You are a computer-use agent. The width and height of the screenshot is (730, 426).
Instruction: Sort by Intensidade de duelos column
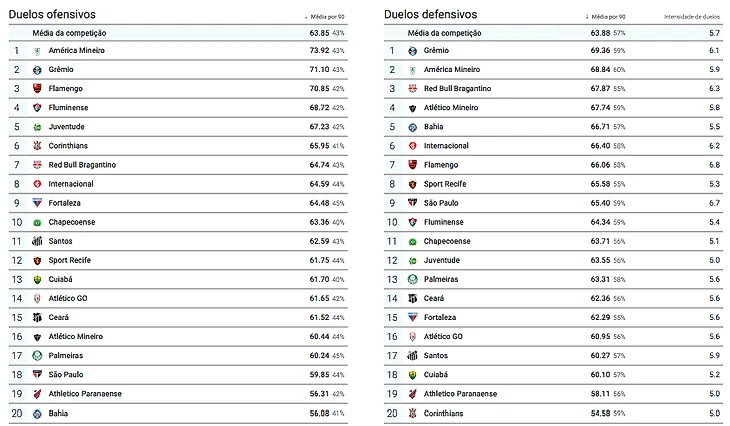coord(692,17)
